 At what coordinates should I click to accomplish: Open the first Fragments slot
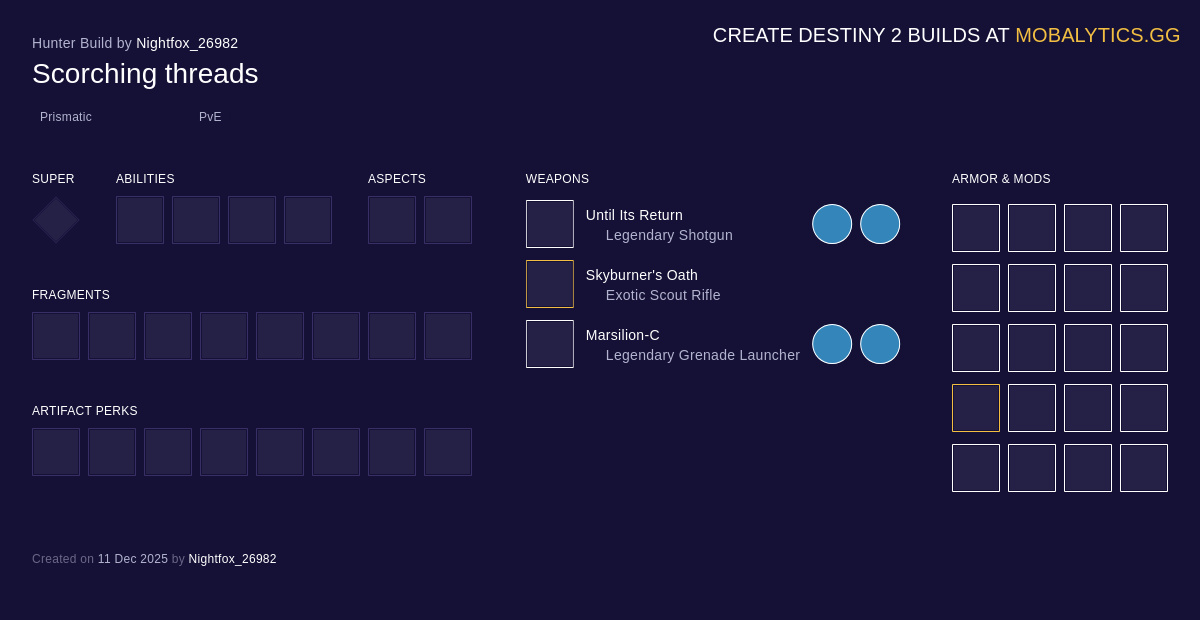[56, 336]
